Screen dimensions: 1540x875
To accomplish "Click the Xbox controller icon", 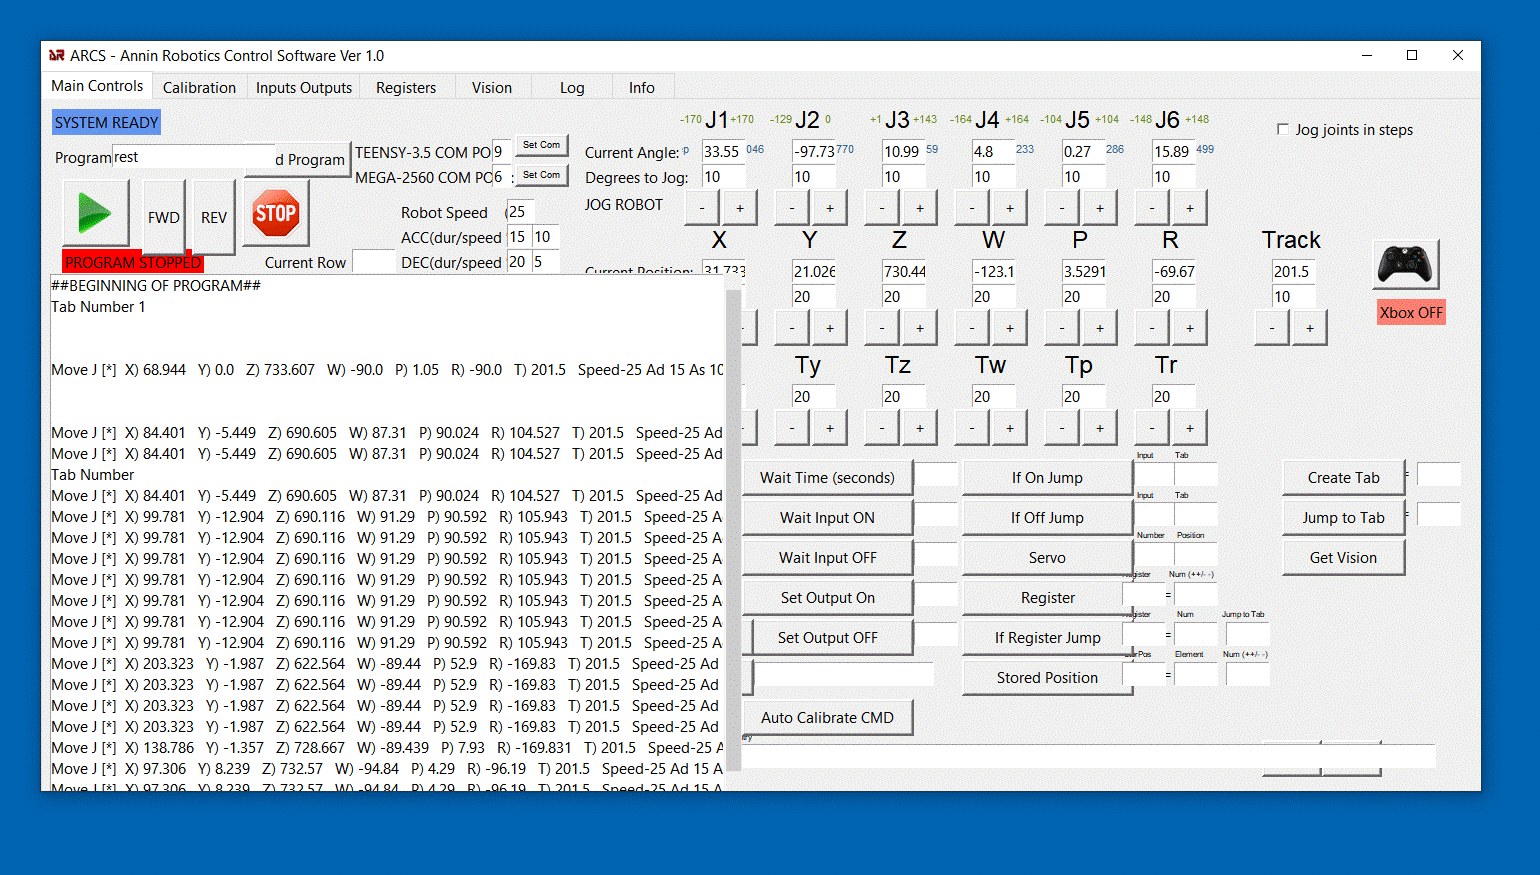I will [1405, 265].
